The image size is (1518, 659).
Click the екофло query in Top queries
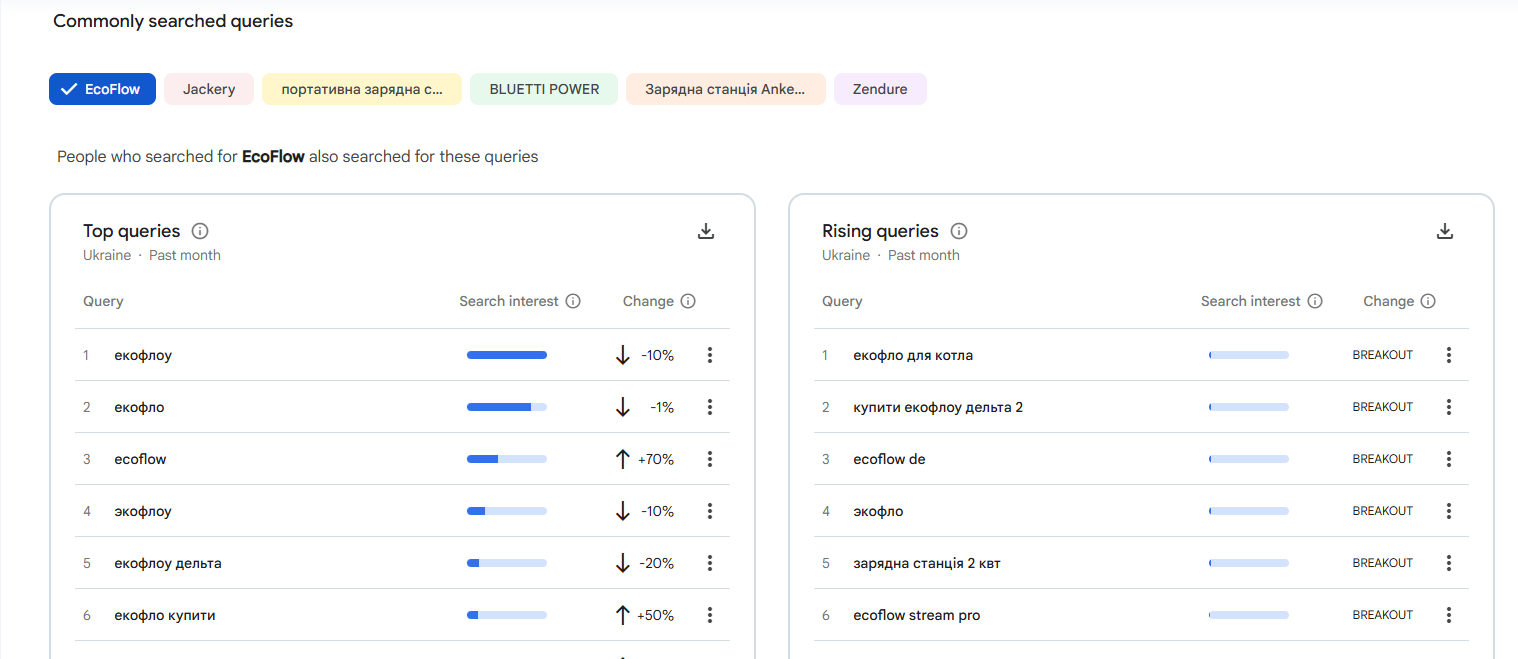click(x=139, y=407)
